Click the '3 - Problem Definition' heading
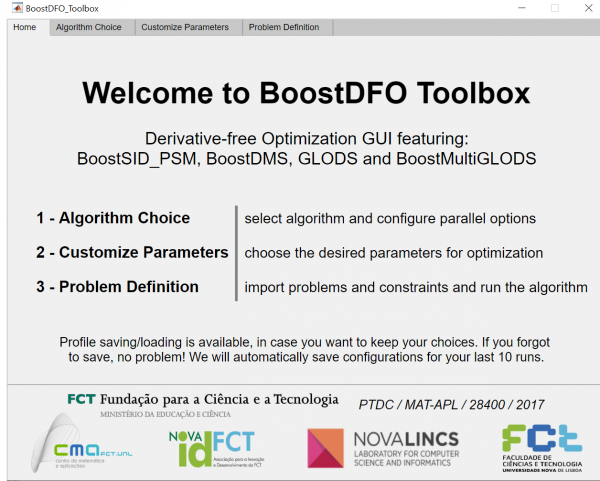Viewport: 600px width, 481px height. 117,287
